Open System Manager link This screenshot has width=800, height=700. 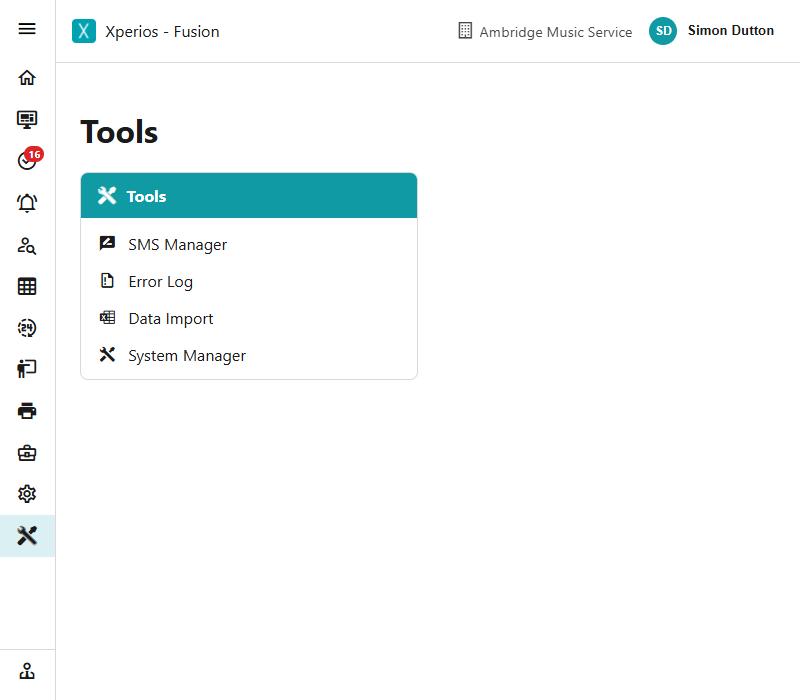[x=187, y=356]
